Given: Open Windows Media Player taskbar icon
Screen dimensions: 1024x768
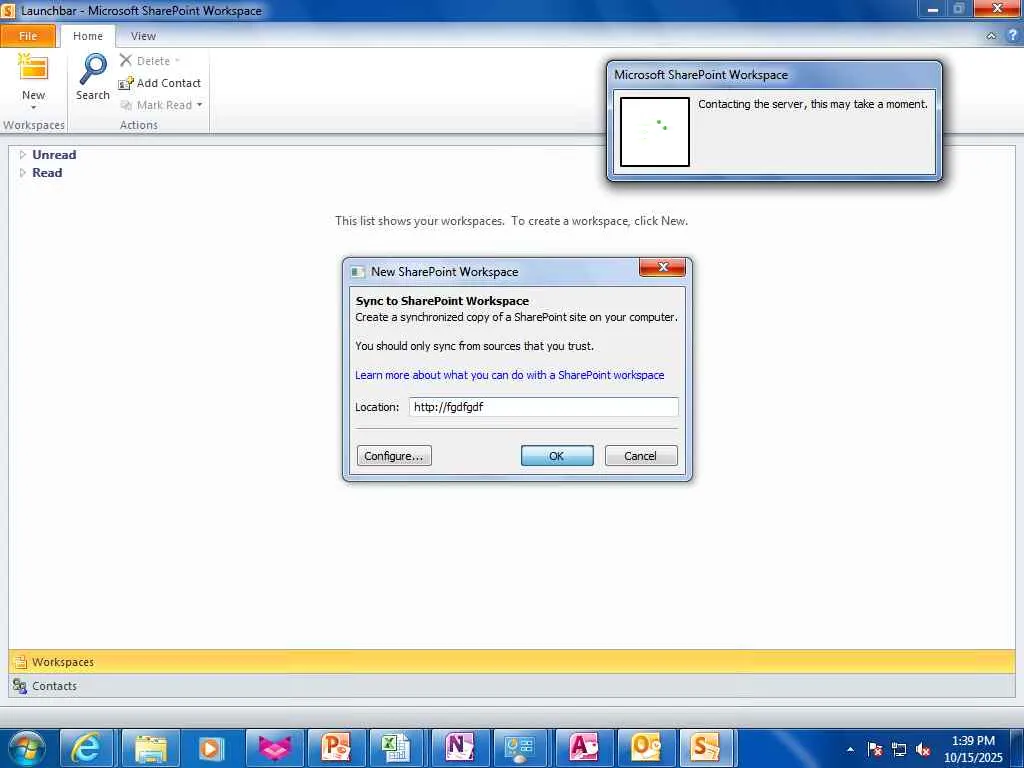Looking at the screenshot, I should click(210, 748).
